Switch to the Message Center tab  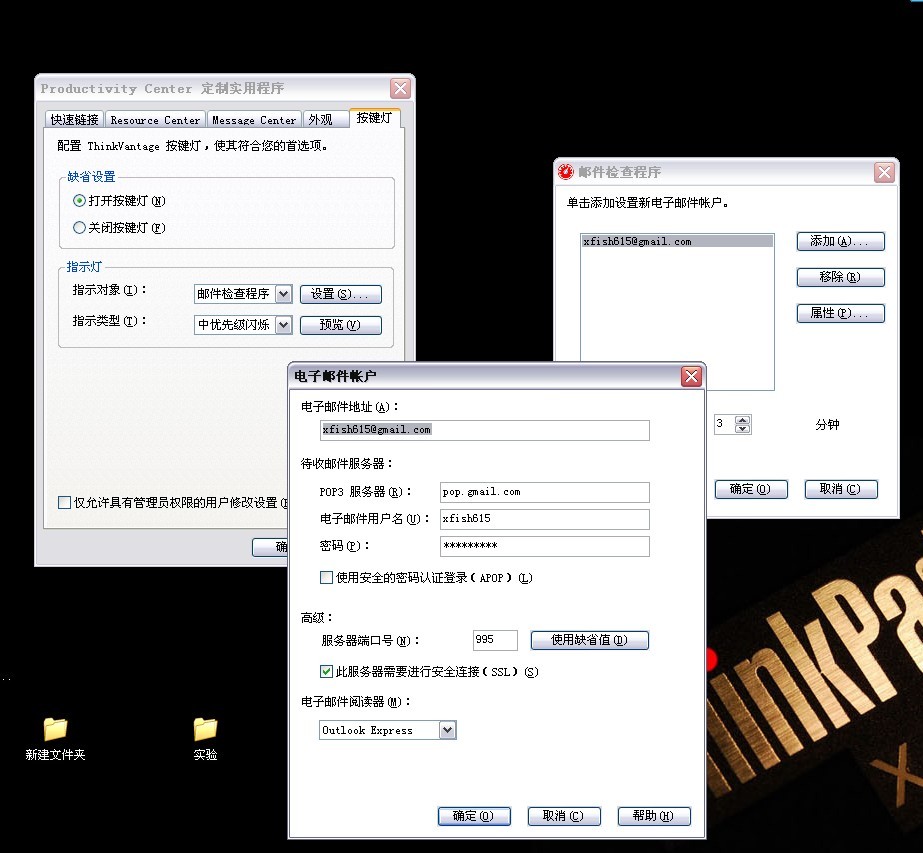click(x=254, y=120)
